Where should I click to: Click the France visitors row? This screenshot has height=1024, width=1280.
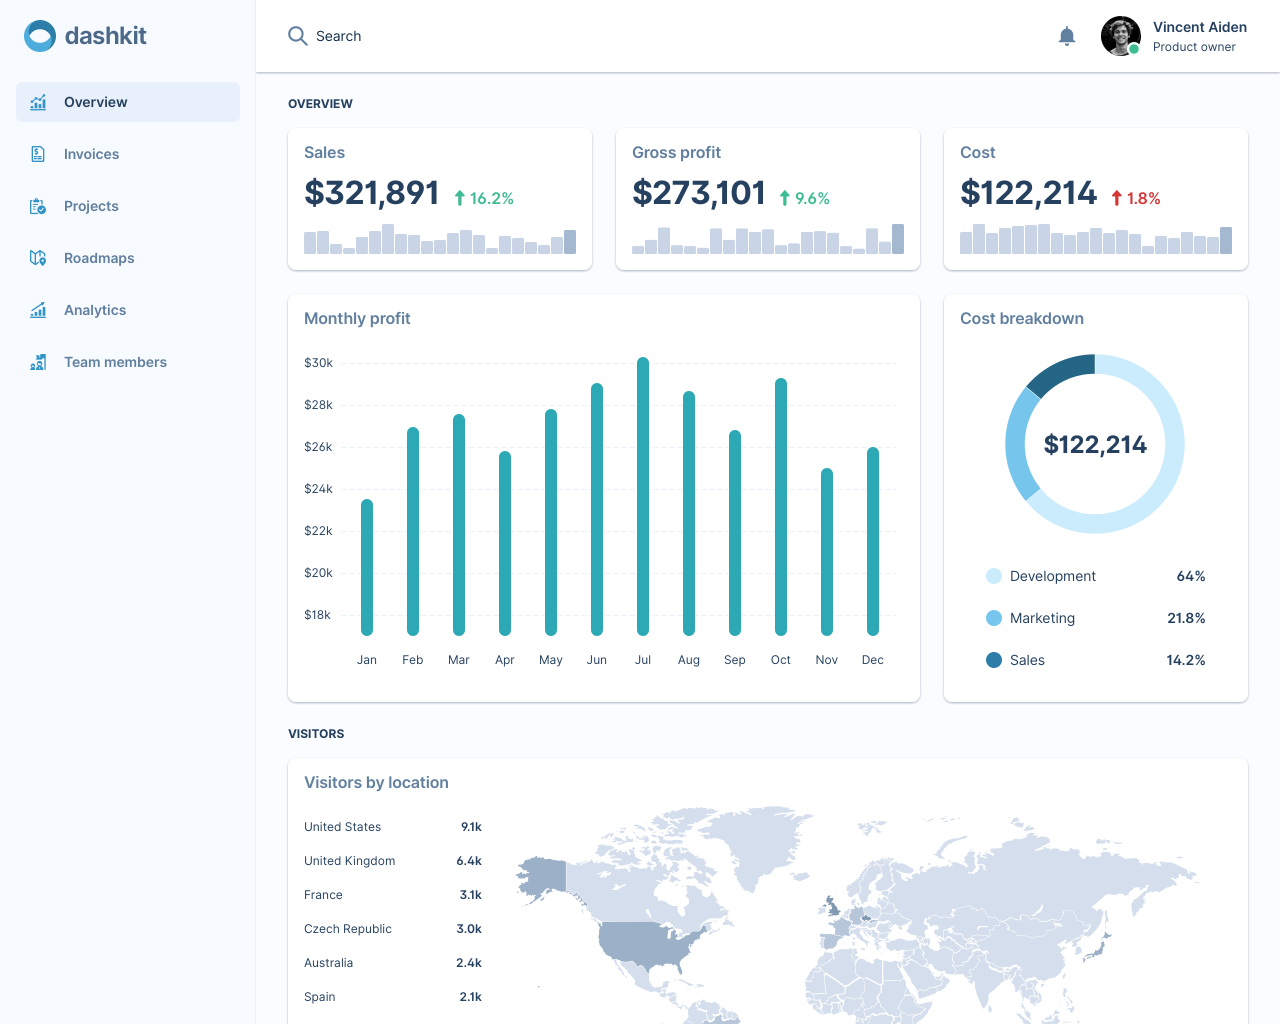(x=393, y=895)
